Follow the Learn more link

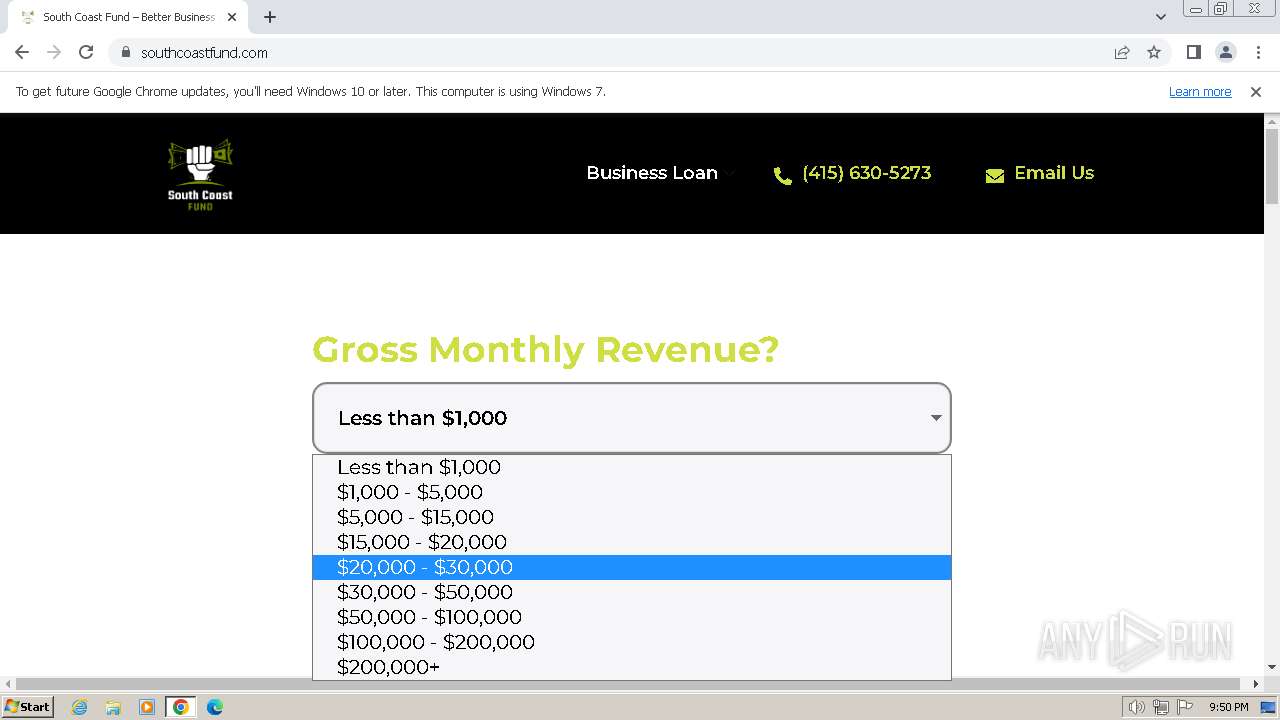pos(1200,92)
